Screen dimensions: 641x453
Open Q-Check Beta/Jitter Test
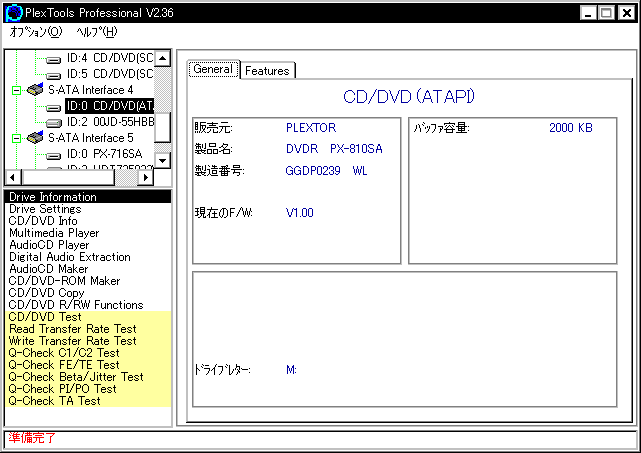[88, 377]
